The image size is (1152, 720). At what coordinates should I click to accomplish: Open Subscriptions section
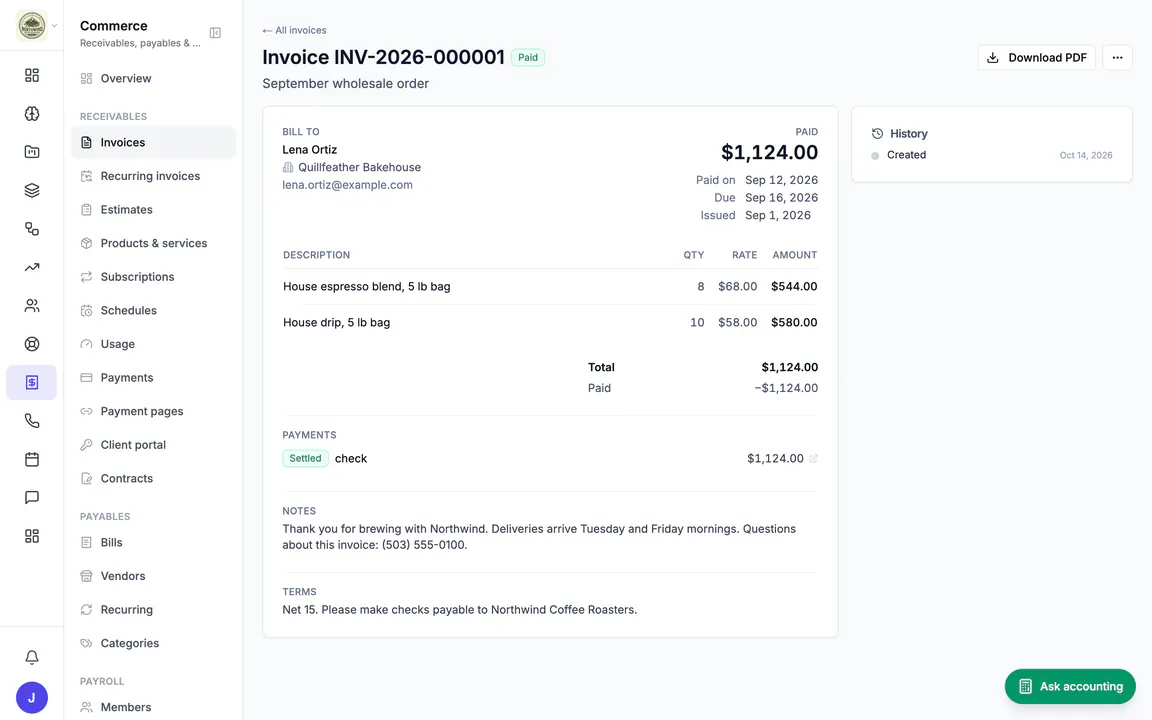pos(154,277)
